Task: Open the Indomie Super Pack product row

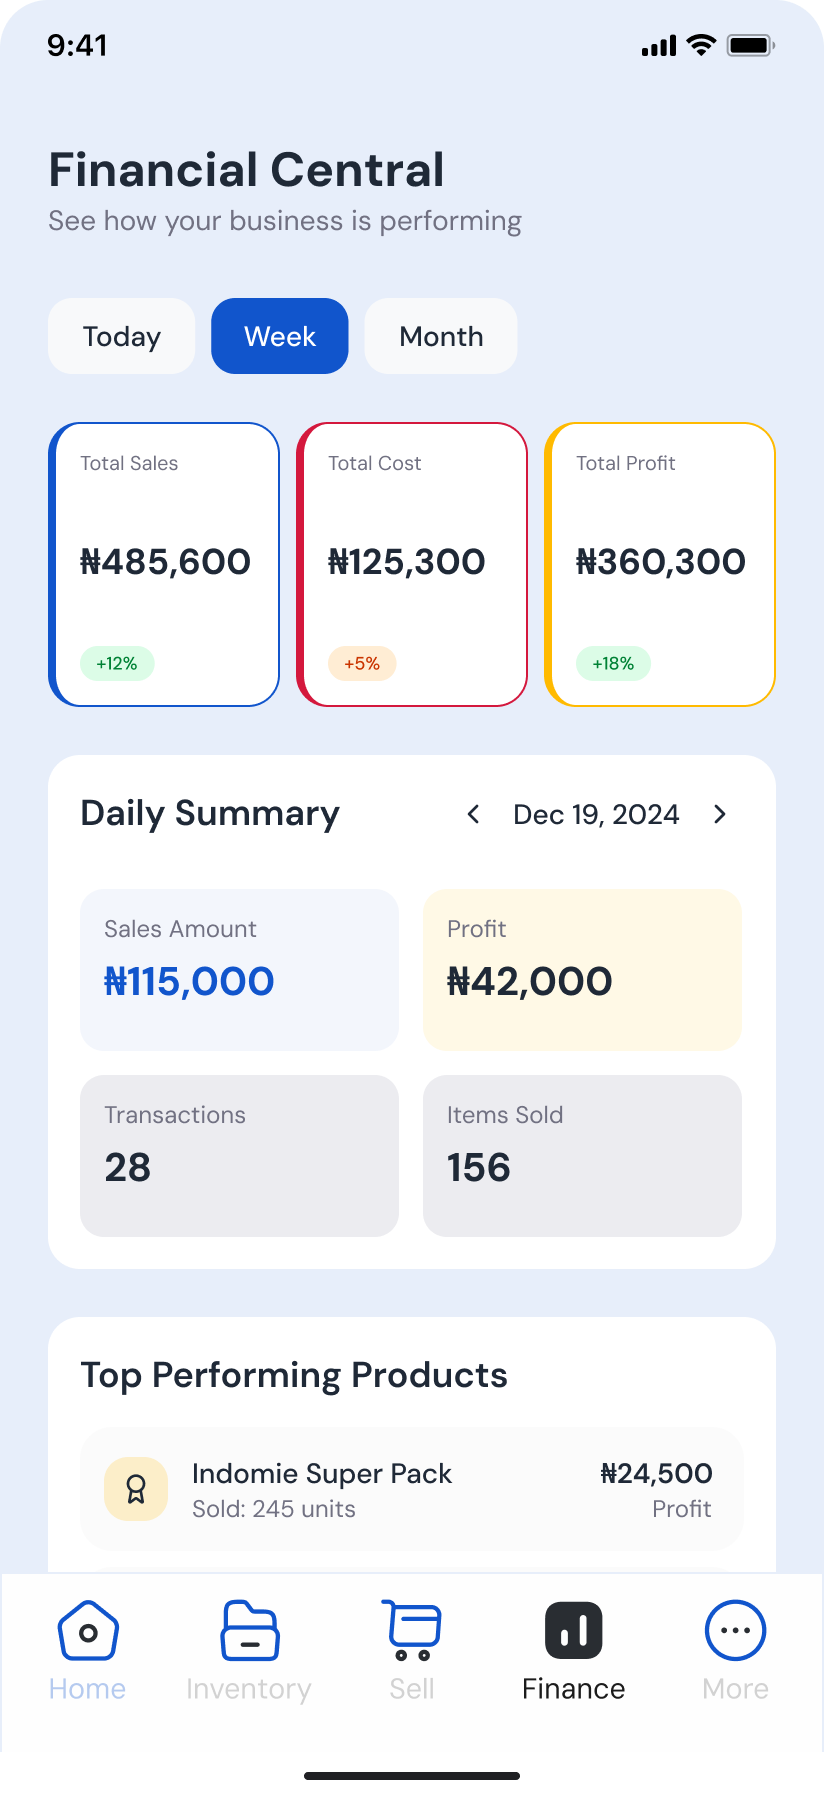Action: point(412,1490)
